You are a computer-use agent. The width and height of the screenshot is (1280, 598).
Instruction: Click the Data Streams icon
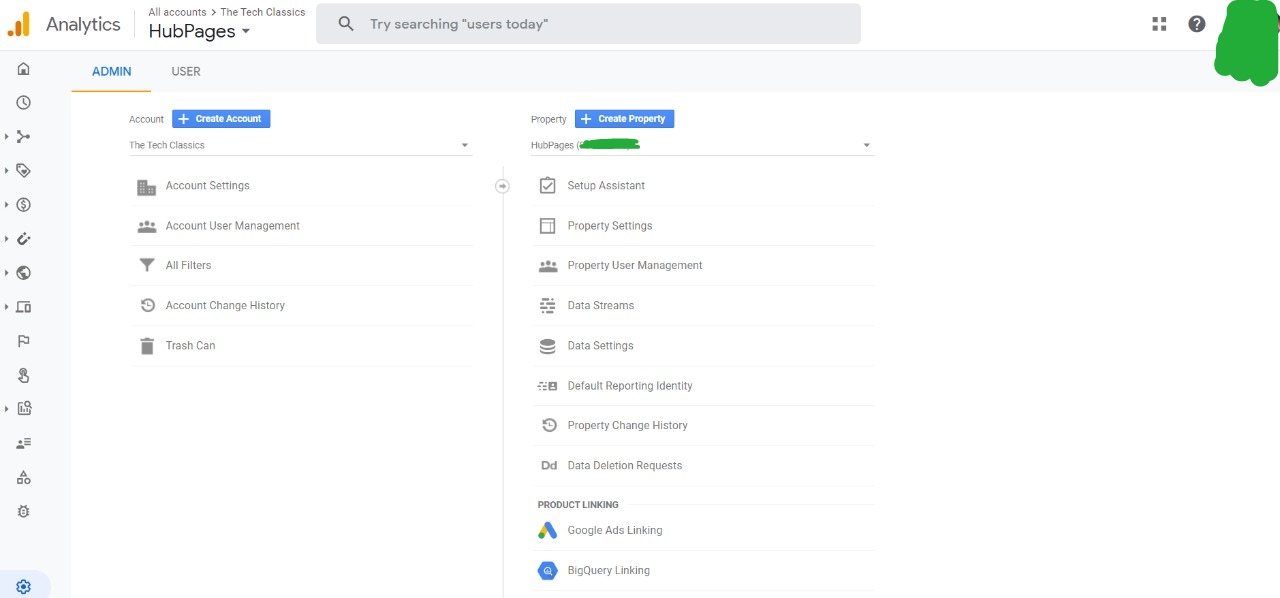pos(547,306)
